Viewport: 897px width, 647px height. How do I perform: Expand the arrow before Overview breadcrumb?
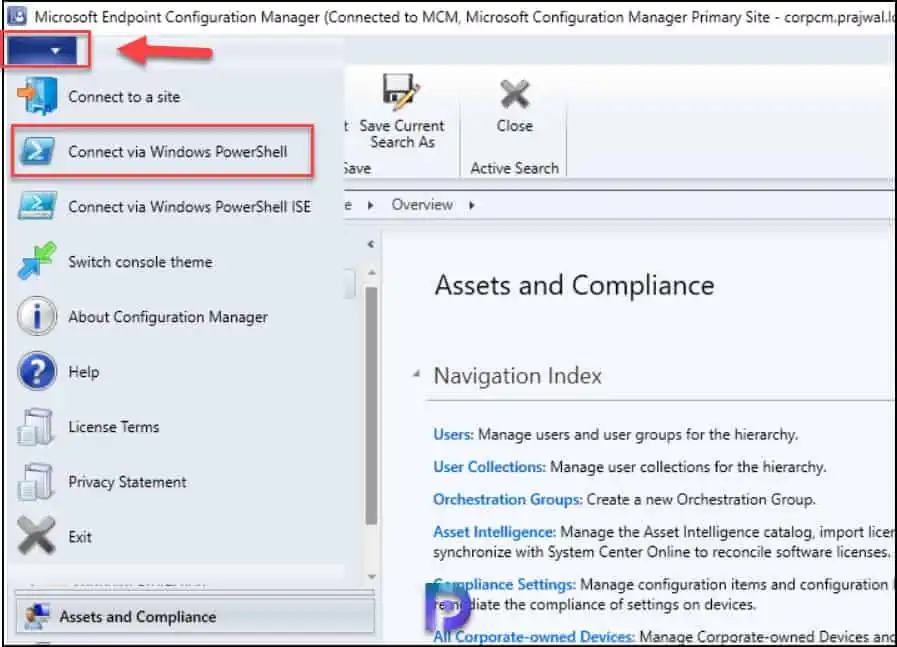[x=371, y=205]
